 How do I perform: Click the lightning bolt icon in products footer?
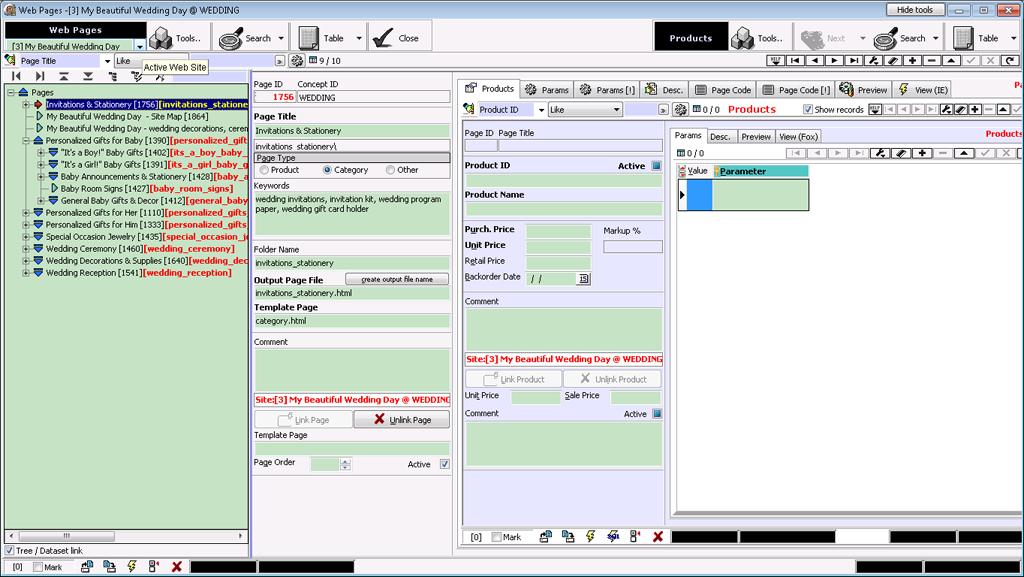[590, 537]
